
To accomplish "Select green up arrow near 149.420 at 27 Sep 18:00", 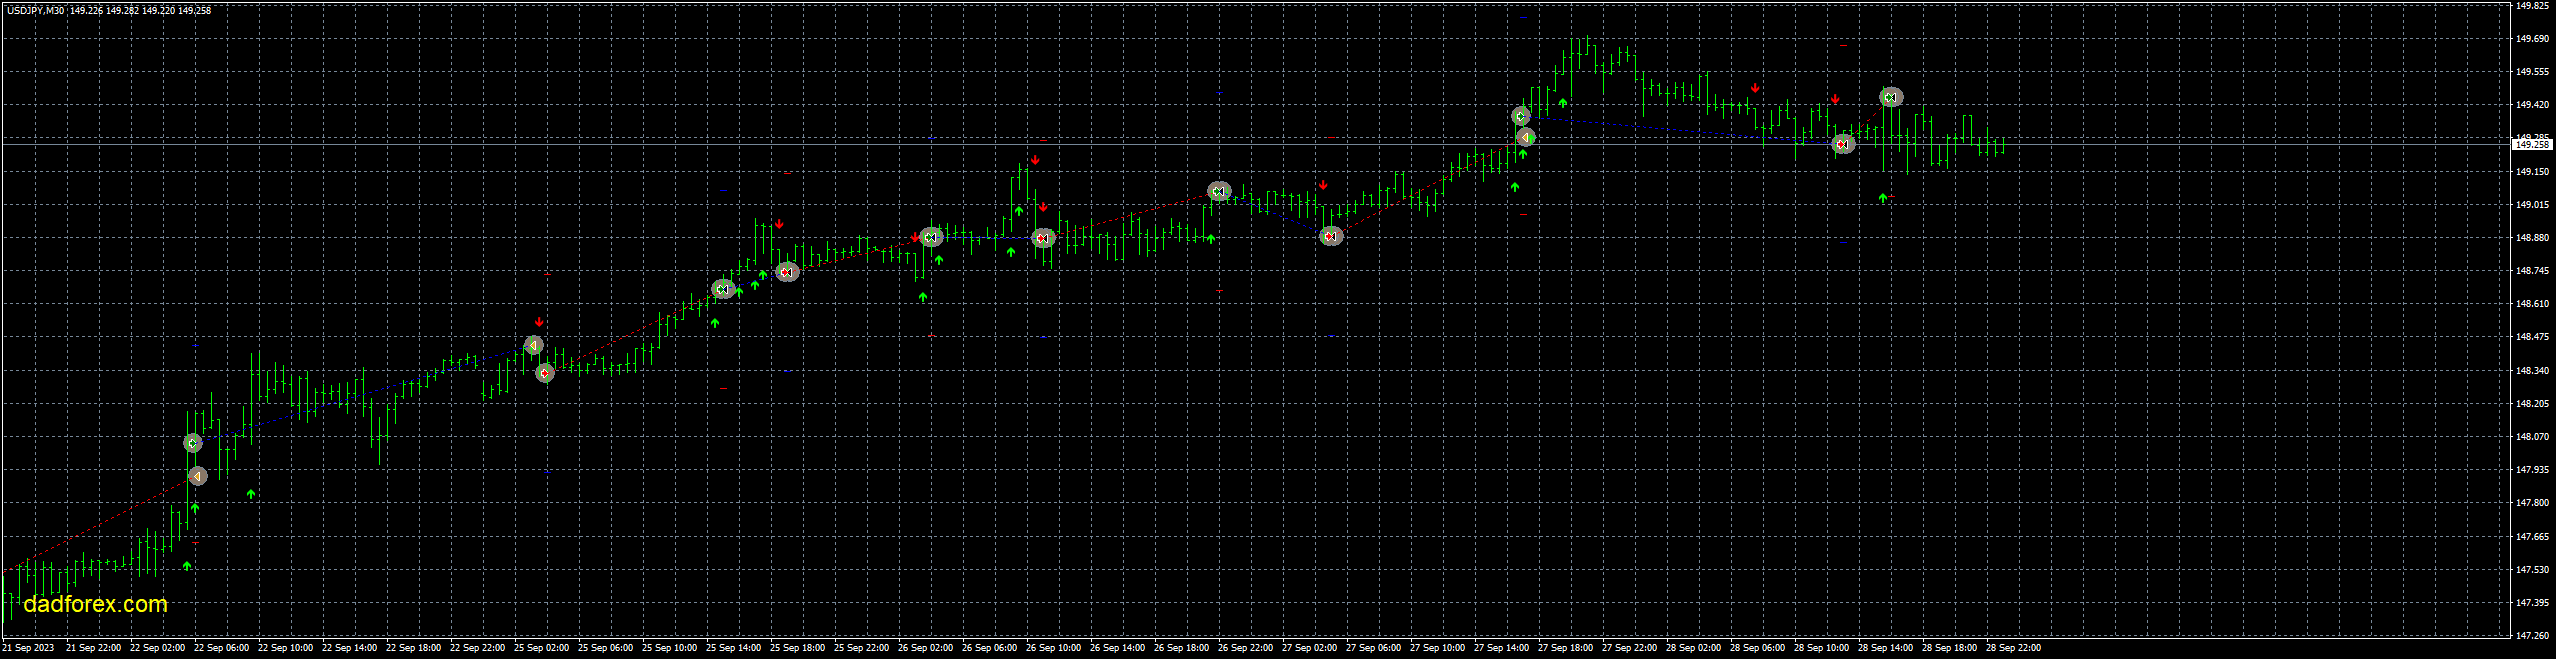I will (1563, 103).
